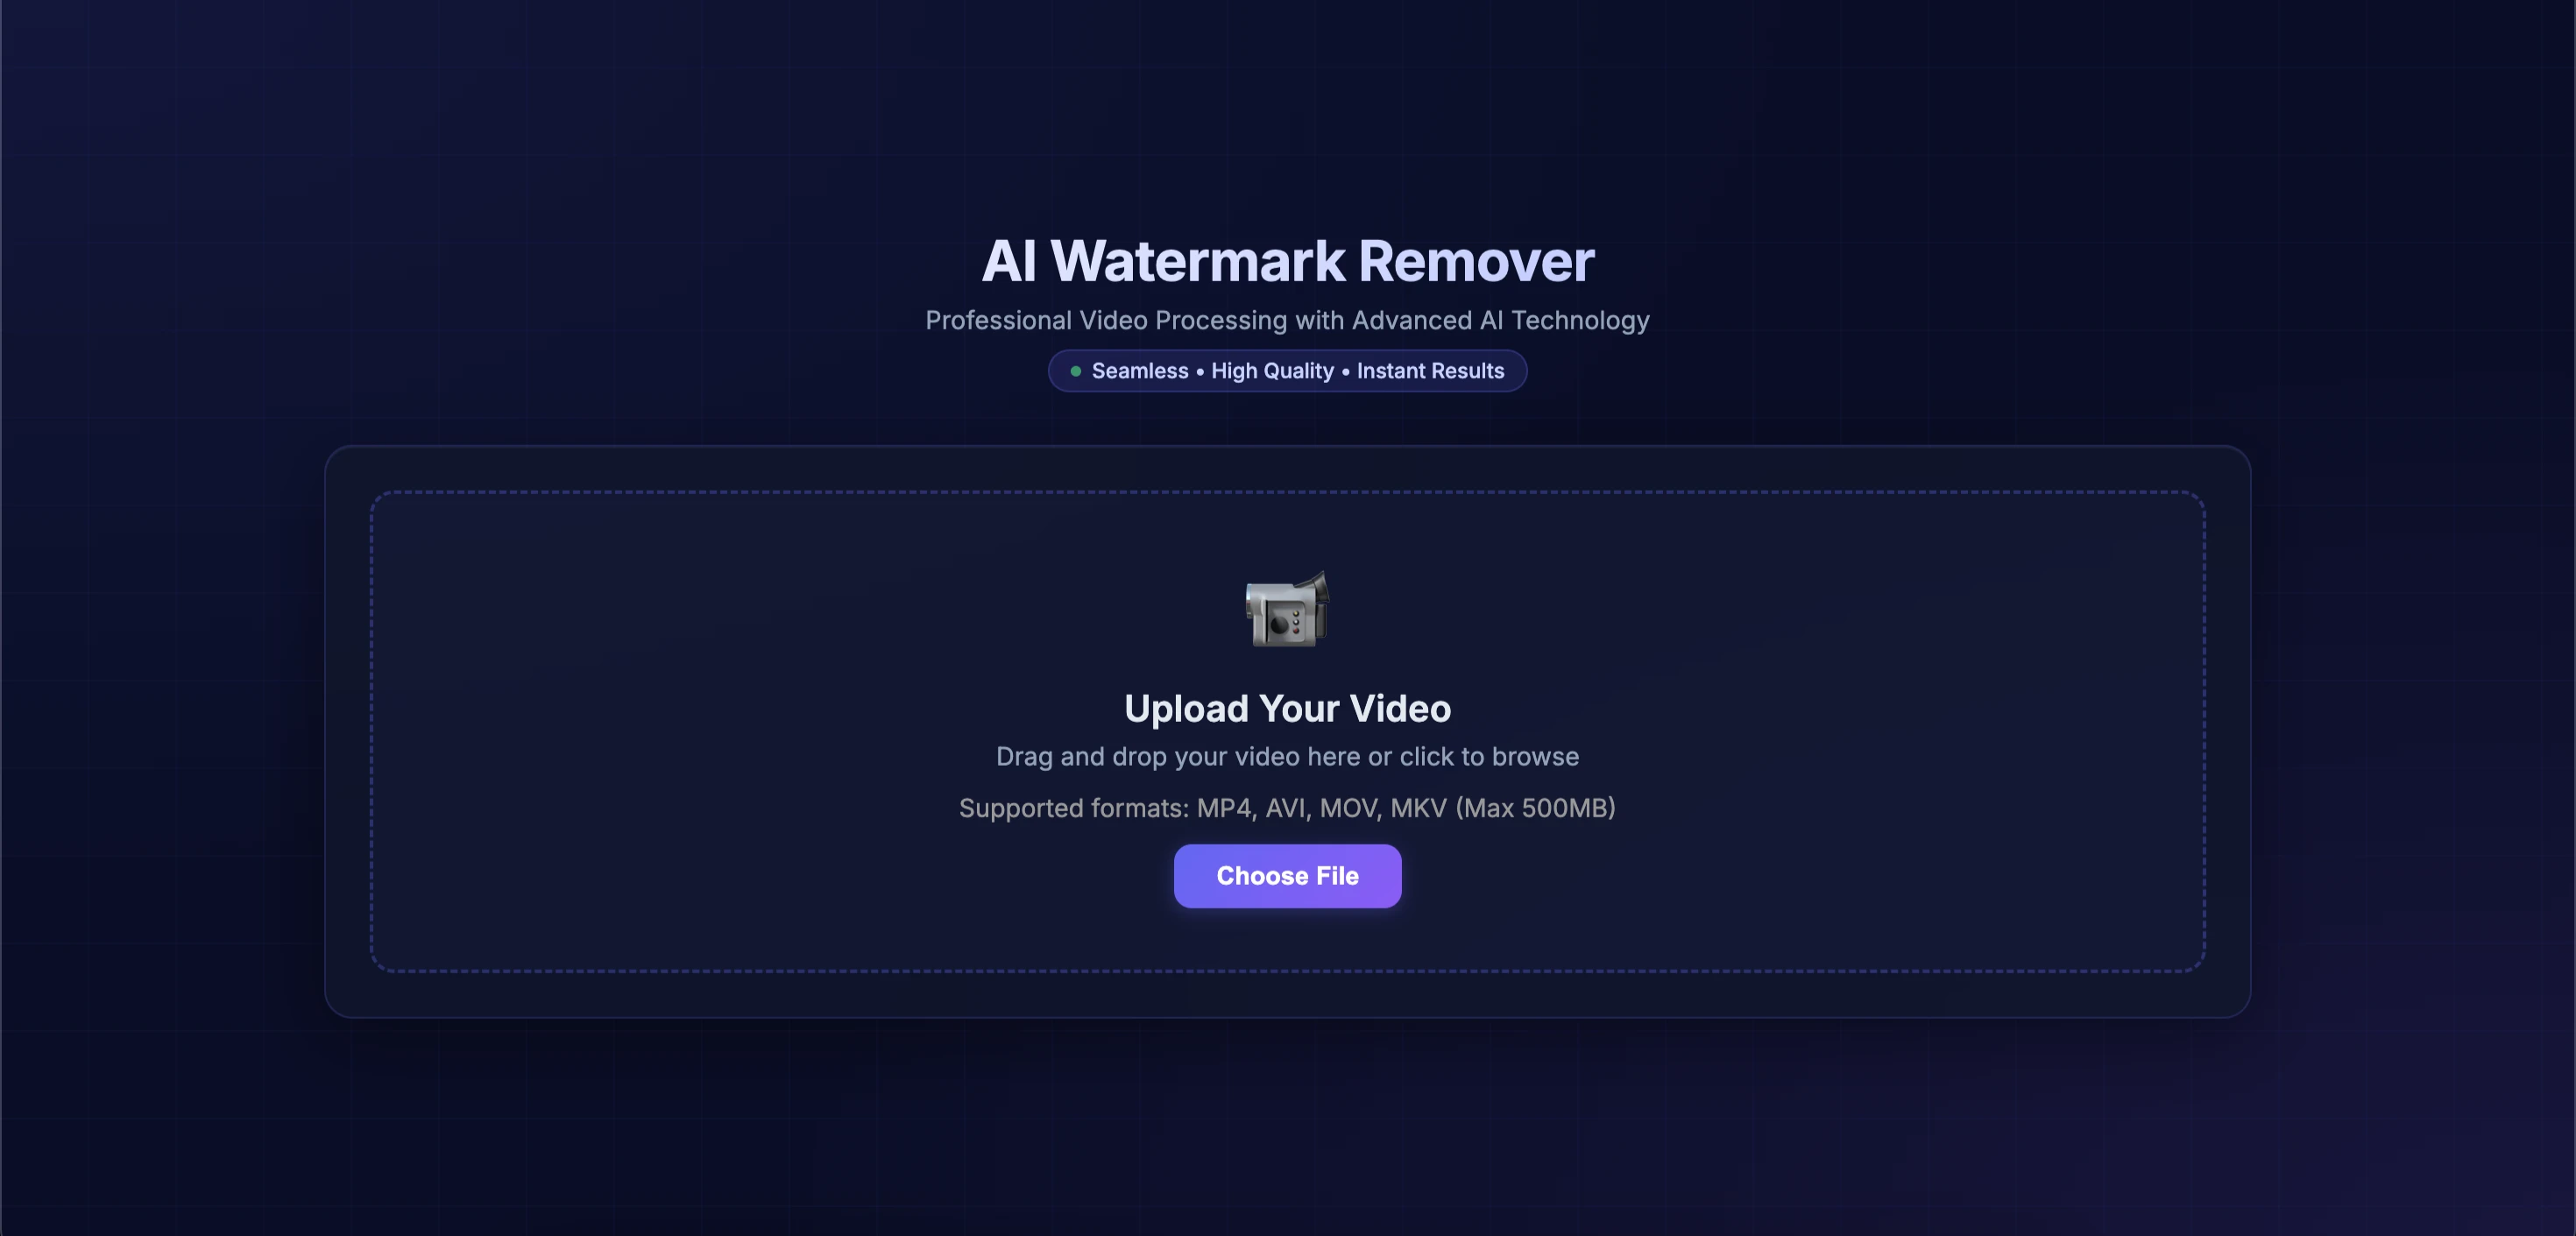Click the Upload Your Video heading
2576x1236 pixels.
coord(1287,709)
